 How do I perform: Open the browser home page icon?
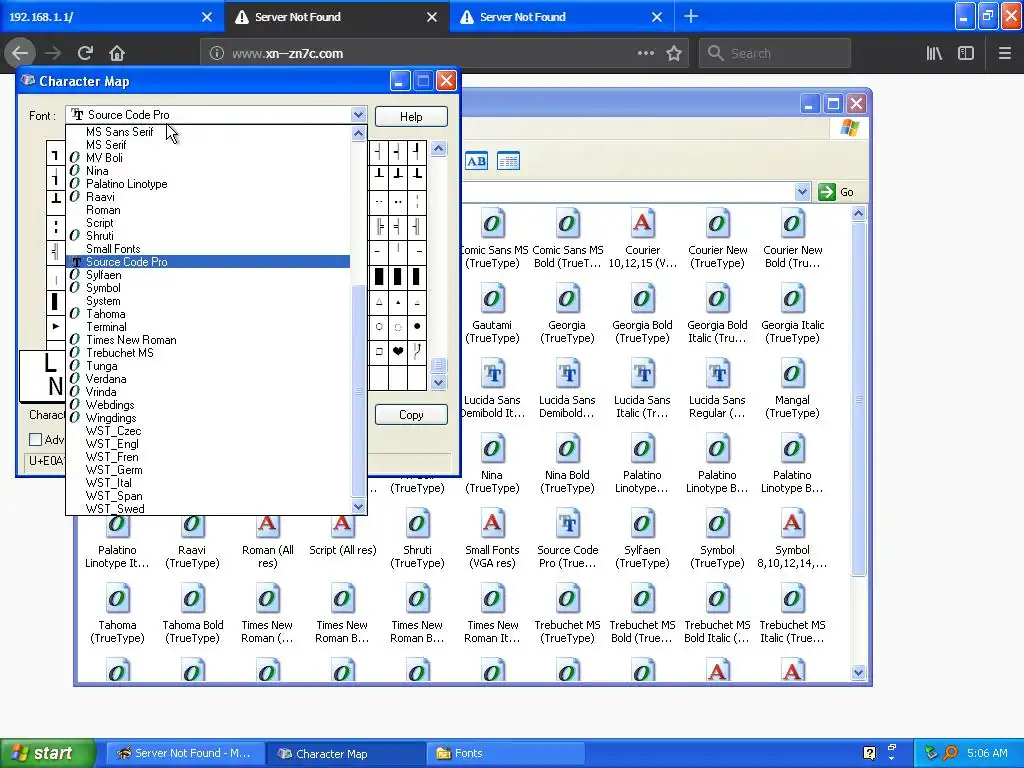point(117,53)
